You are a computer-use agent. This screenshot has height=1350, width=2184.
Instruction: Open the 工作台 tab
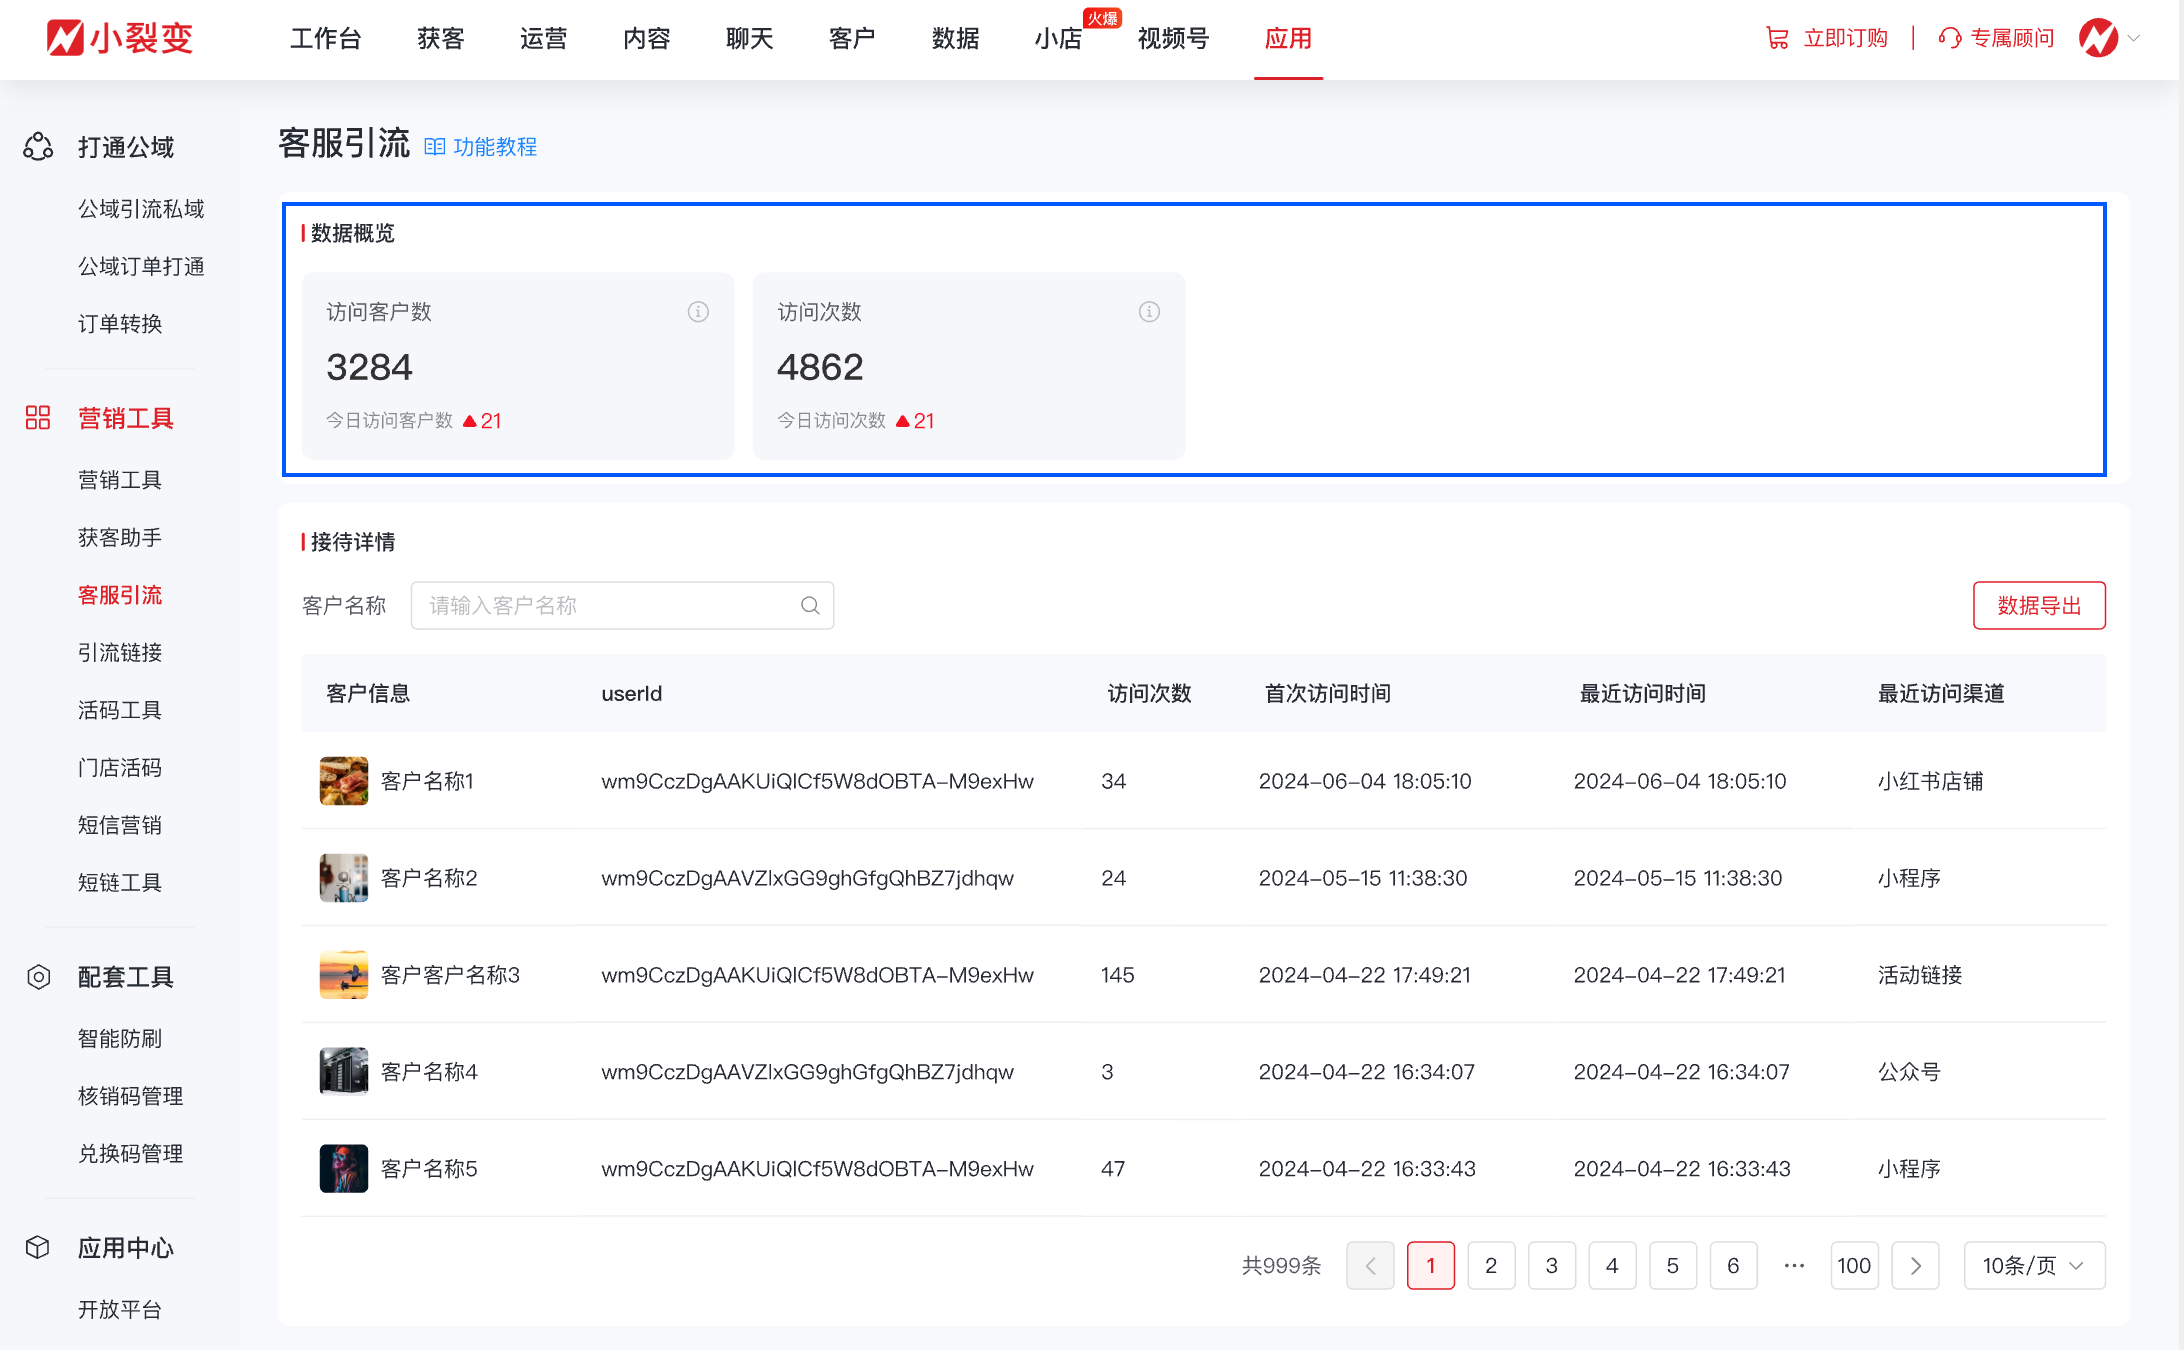[325, 38]
